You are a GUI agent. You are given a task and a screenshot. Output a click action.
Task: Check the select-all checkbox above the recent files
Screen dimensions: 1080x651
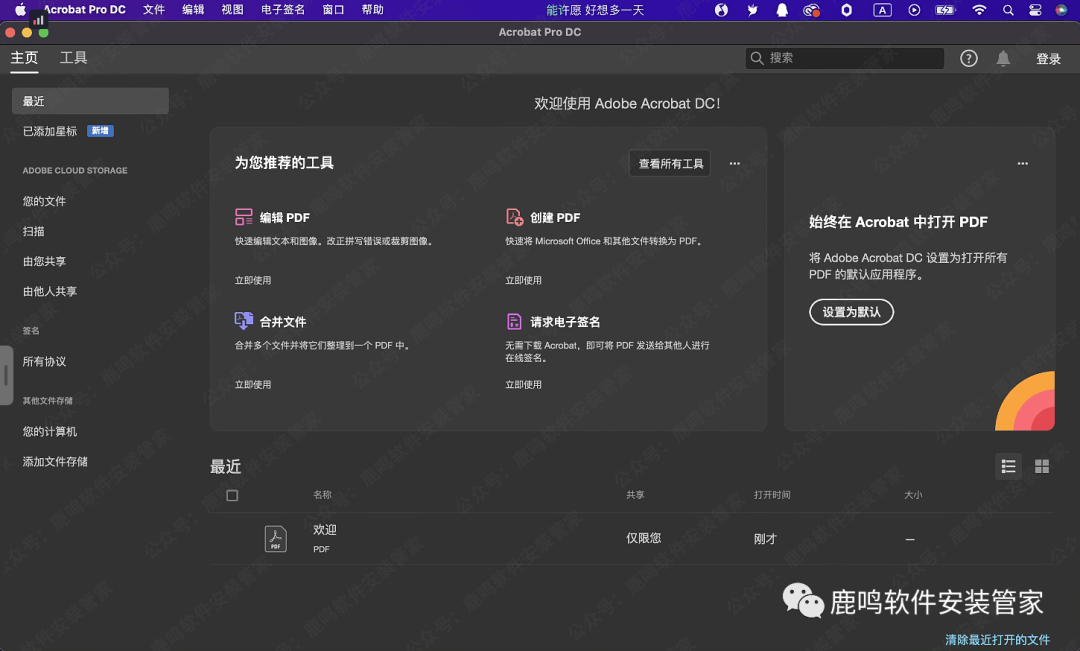tap(232, 495)
